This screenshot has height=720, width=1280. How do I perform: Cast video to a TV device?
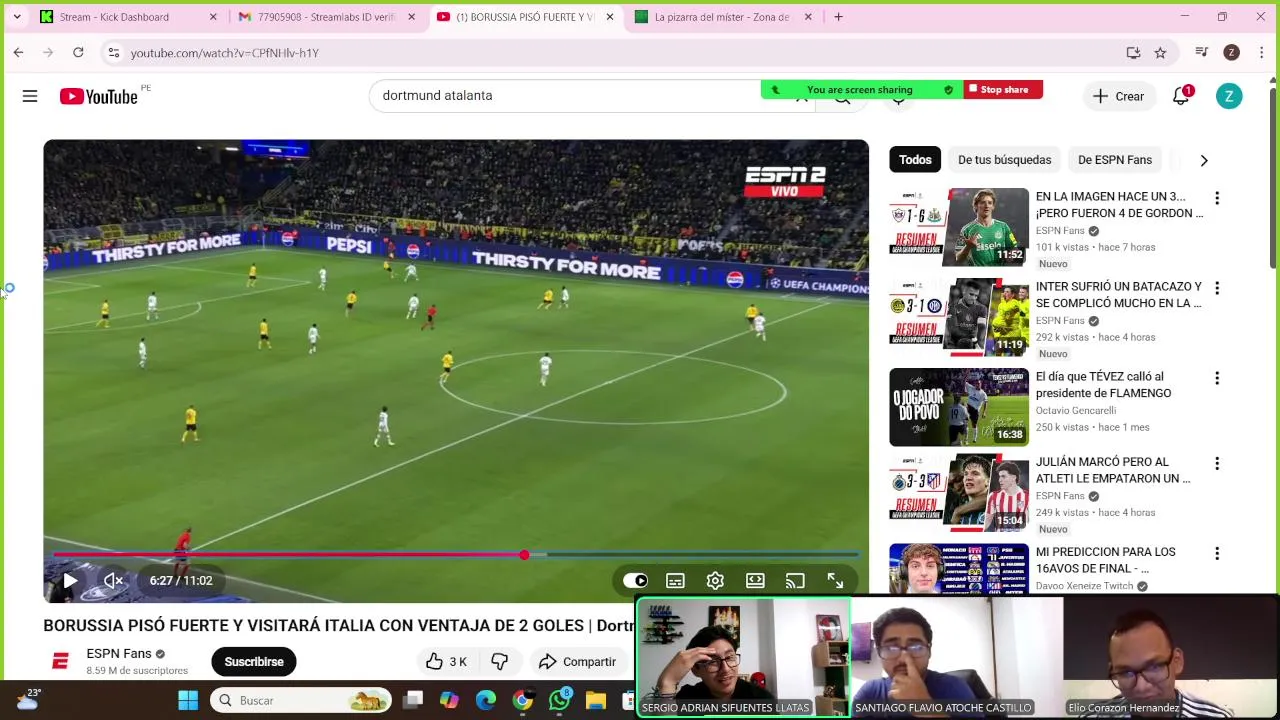(795, 580)
